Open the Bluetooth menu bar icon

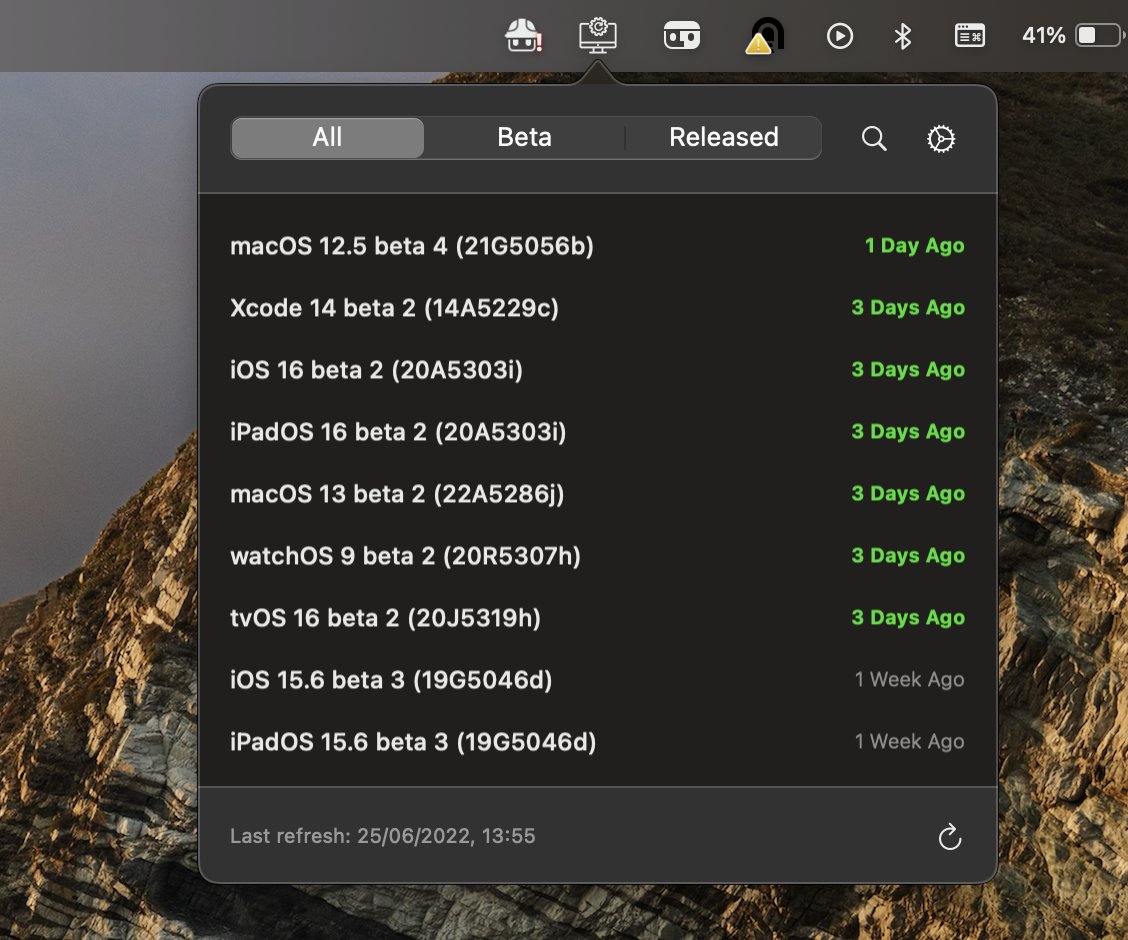[x=903, y=36]
